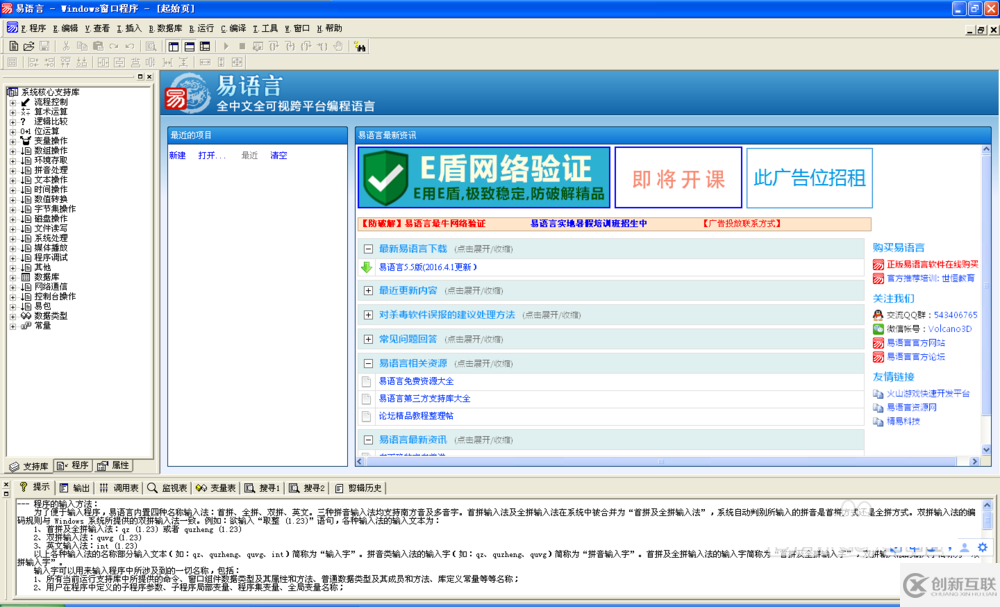
Task: Click the Stop square toolbar icon
Action: pyautogui.click(x=242, y=46)
